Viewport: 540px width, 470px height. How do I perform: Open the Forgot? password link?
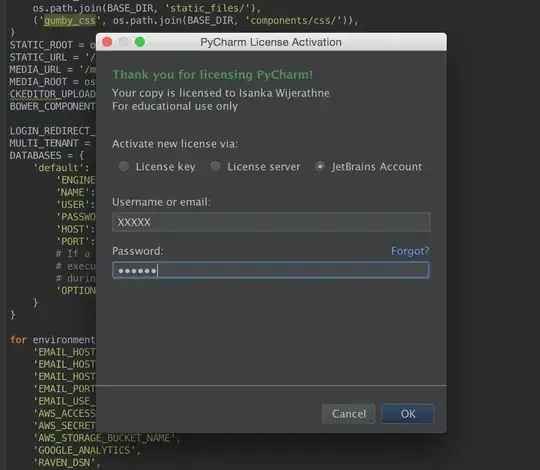click(x=410, y=251)
